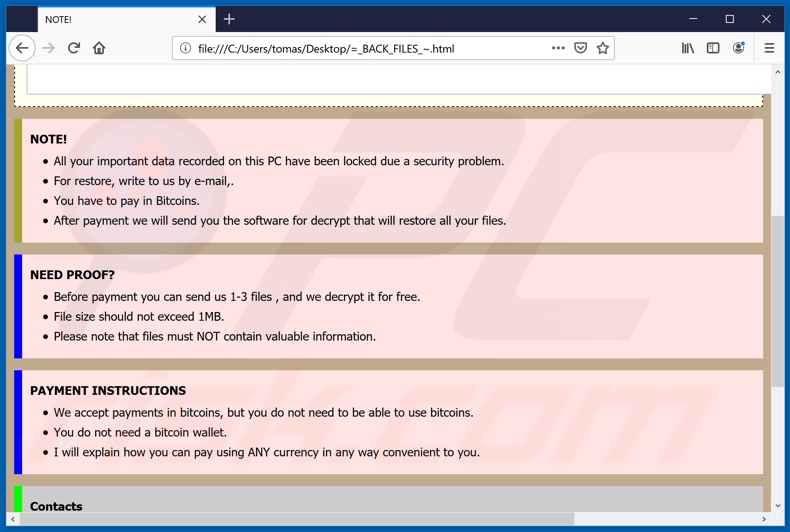Close the Firefox window
This screenshot has height=532, width=790.
click(766, 19)
